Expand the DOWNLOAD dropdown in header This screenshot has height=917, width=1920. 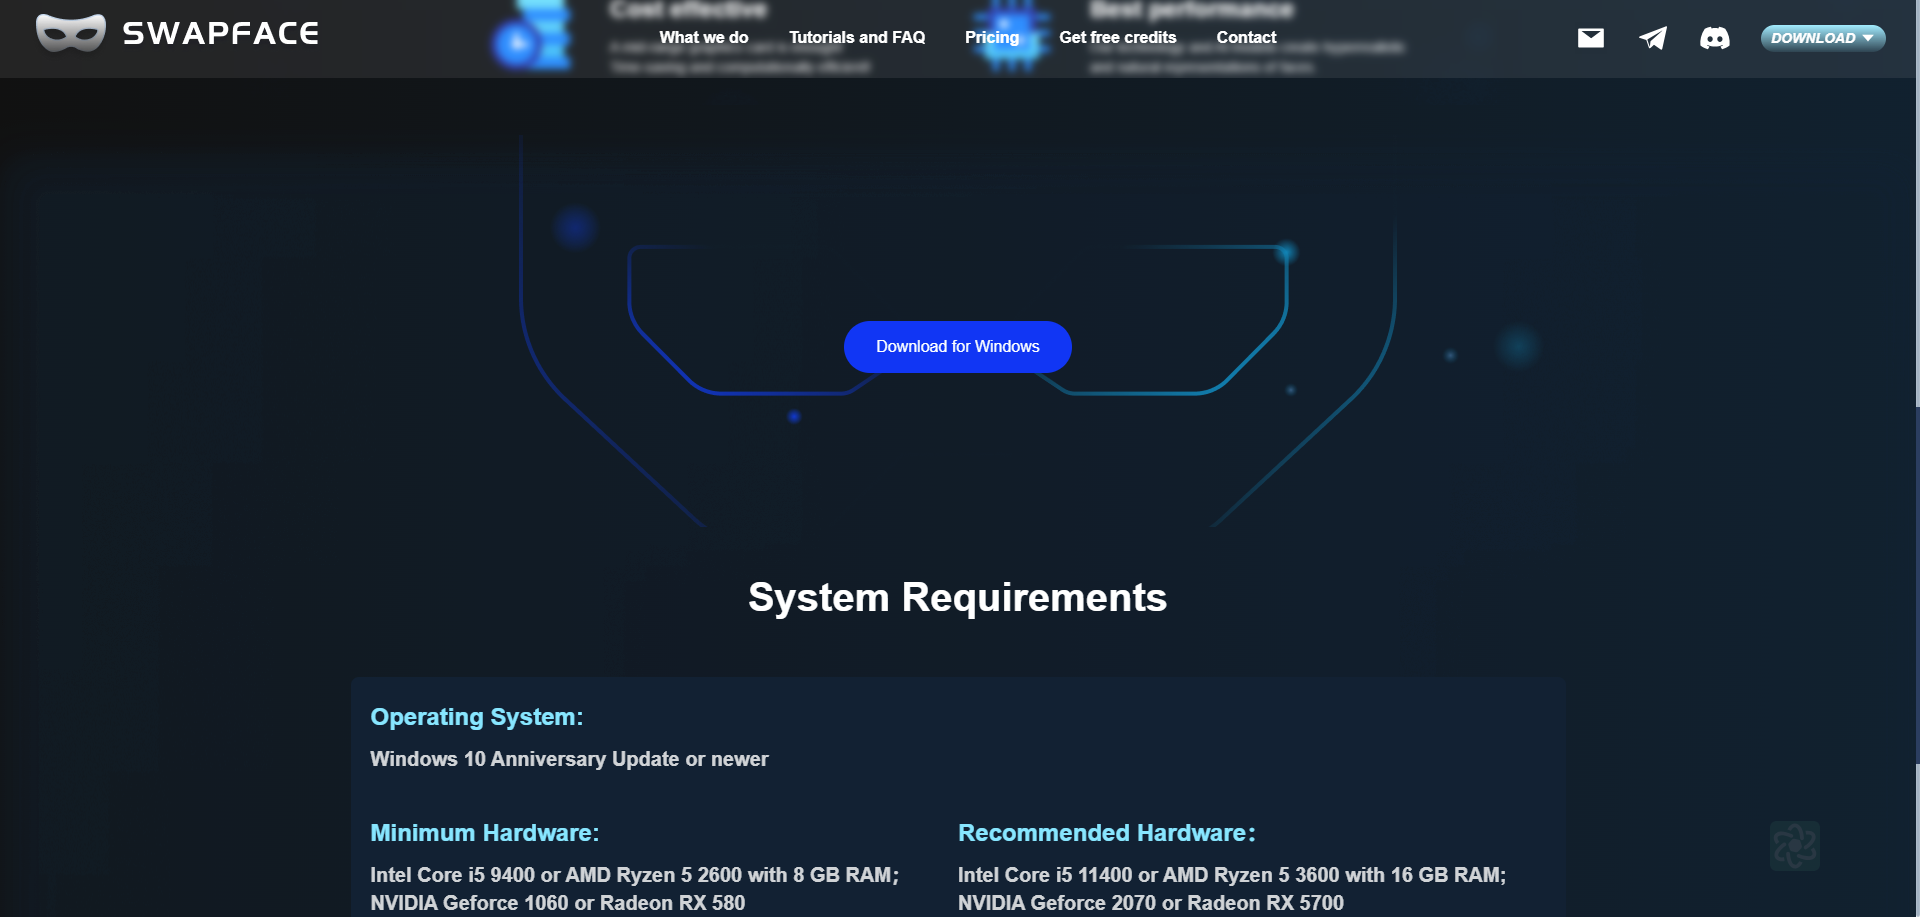tap(1822, 38)
